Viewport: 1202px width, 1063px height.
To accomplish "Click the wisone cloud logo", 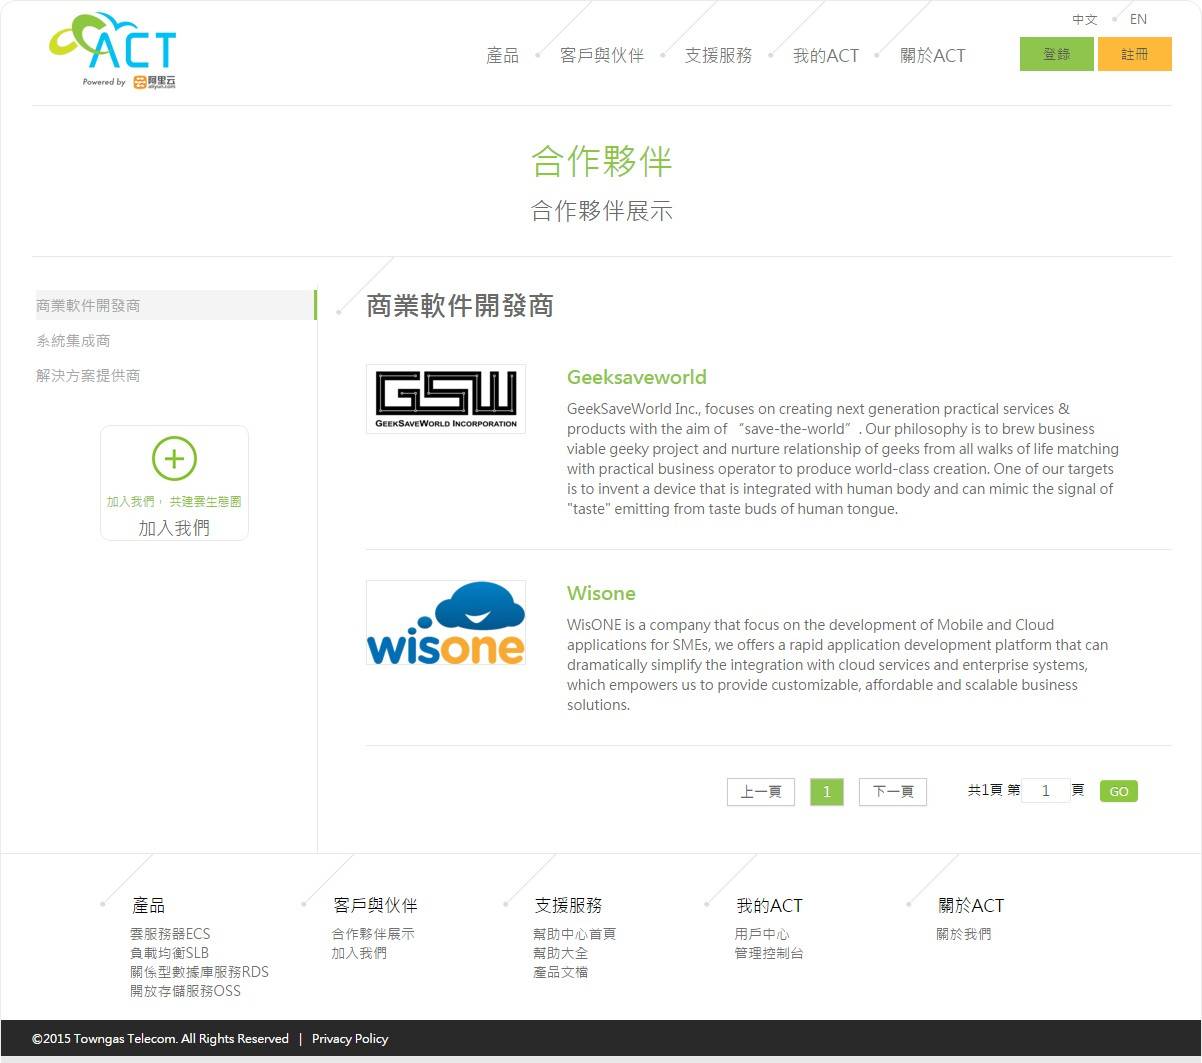I will coord(445,622).
